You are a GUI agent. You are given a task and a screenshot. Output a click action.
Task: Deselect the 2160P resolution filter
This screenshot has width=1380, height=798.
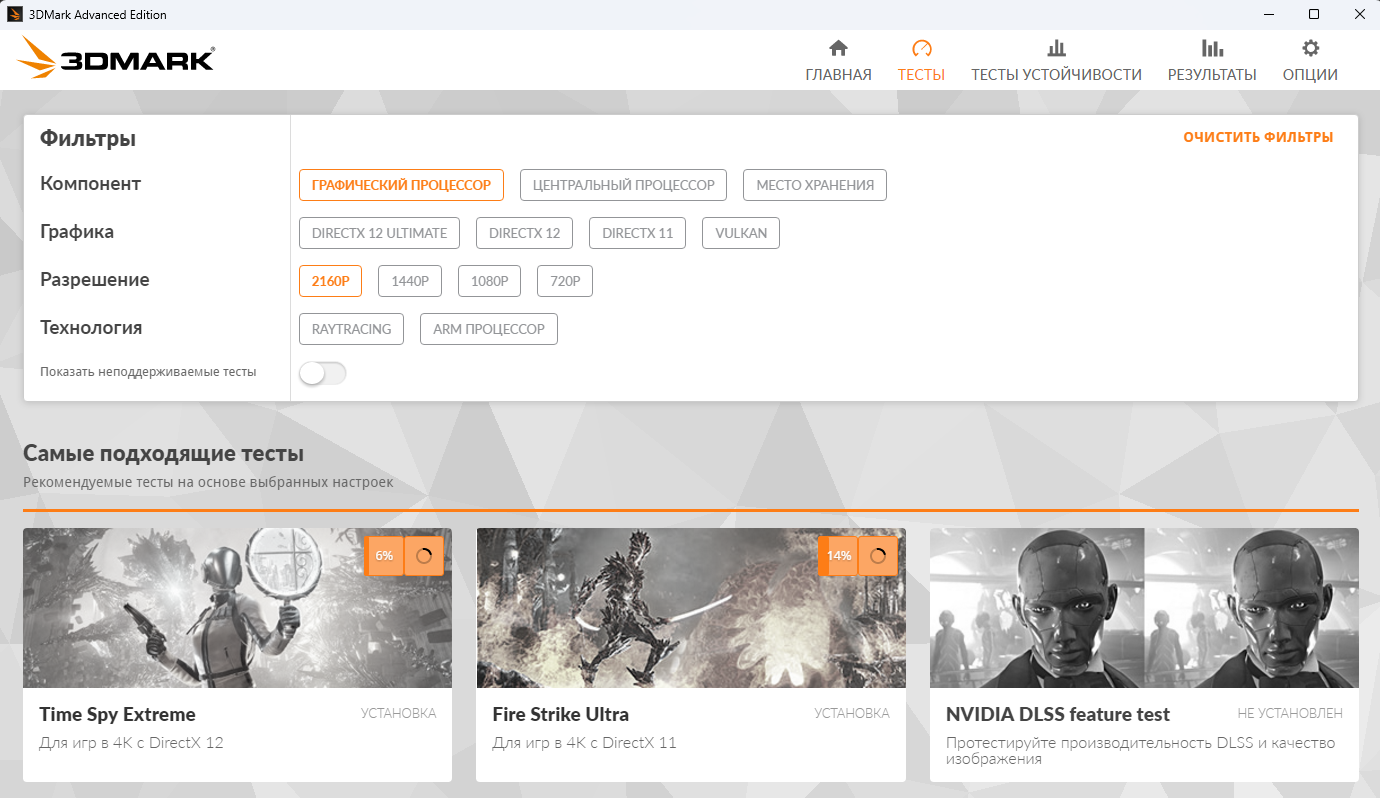[331, 281]
